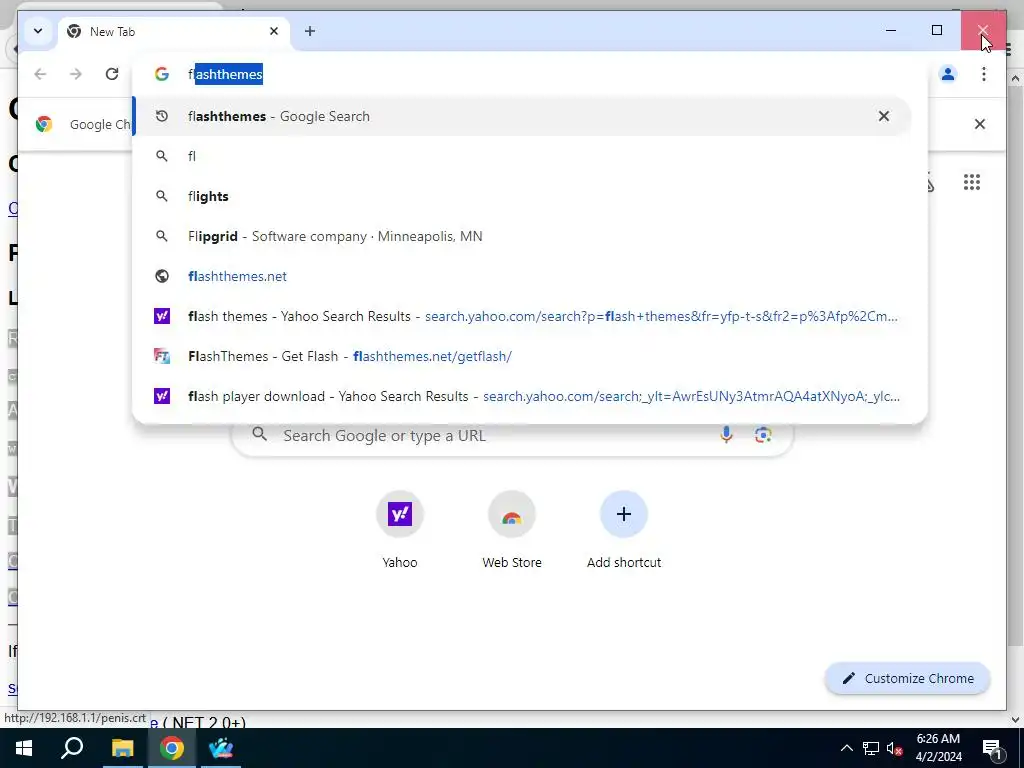Click the FlashThemes favicon in suggestions
The width and height of the screenshot is (1024, 768).
pos(162,356)
